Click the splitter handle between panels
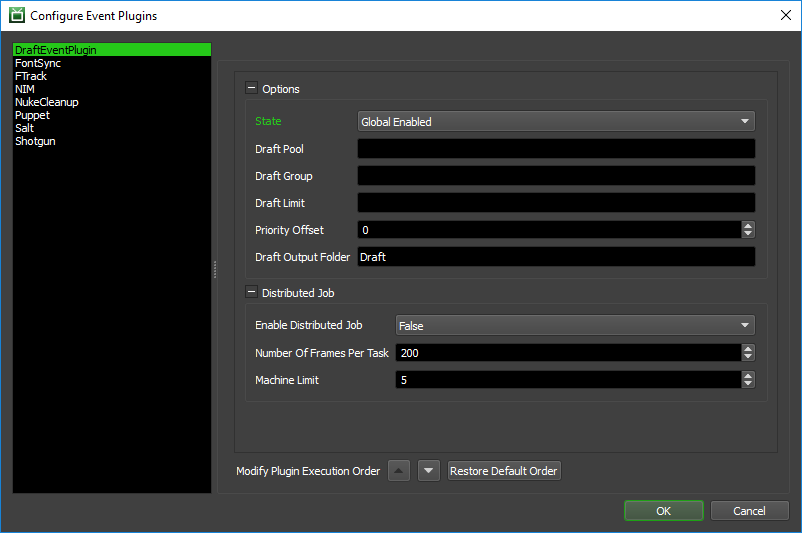Image resolution: width=802 pixels, height=533 pixels. coord(215,270)
